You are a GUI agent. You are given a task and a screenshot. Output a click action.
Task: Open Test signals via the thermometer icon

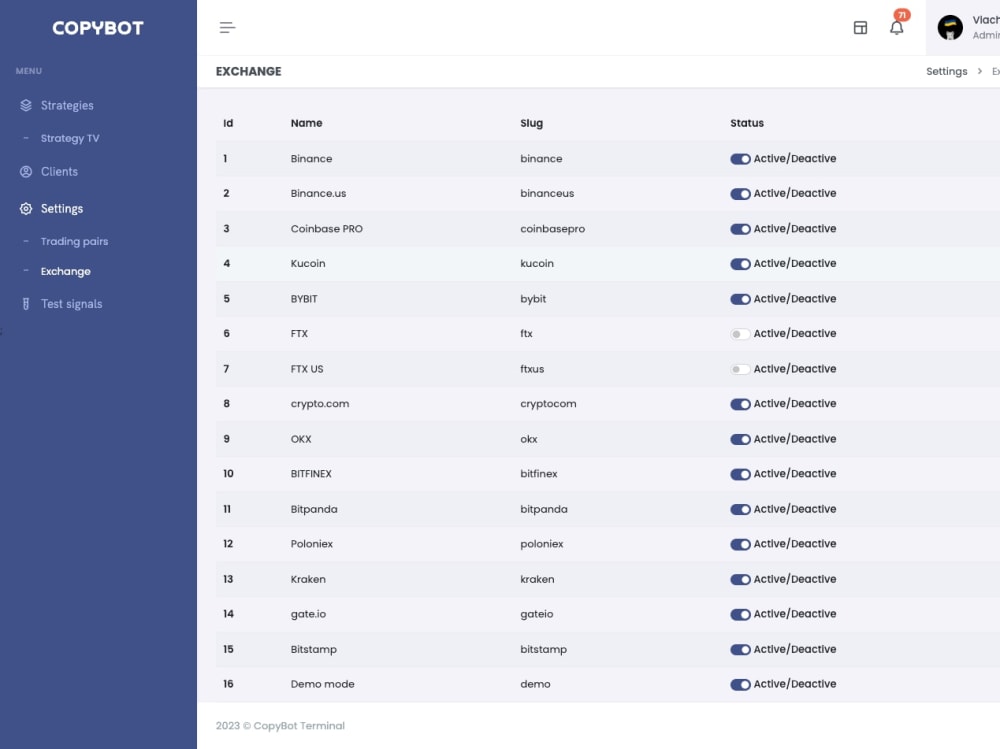[24, 303]
